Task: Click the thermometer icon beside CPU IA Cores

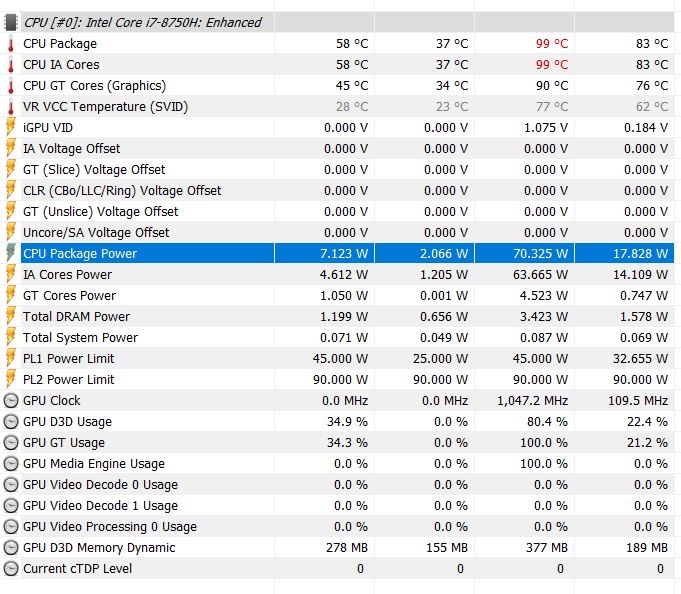Action: click(11, 65)
